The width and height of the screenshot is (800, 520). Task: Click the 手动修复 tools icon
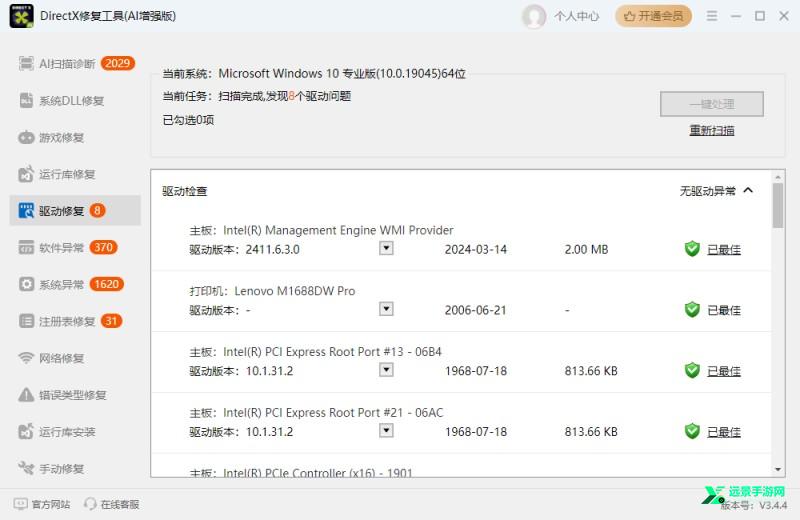click(26, 468)
